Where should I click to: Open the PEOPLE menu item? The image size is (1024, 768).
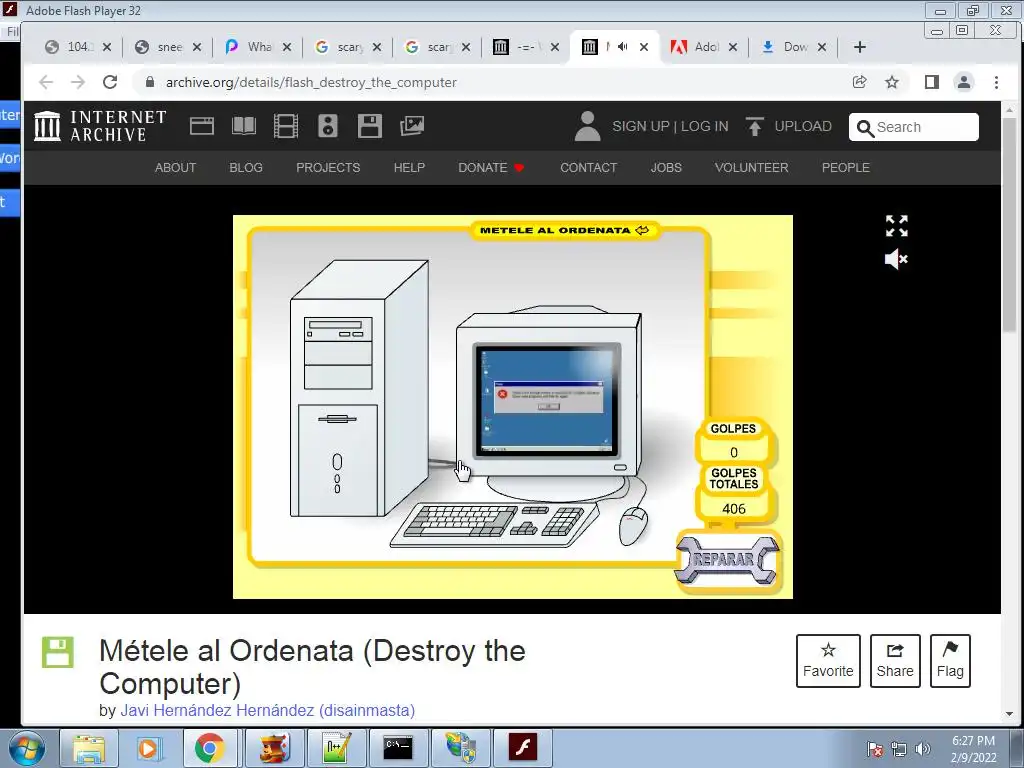coord(845,168)
